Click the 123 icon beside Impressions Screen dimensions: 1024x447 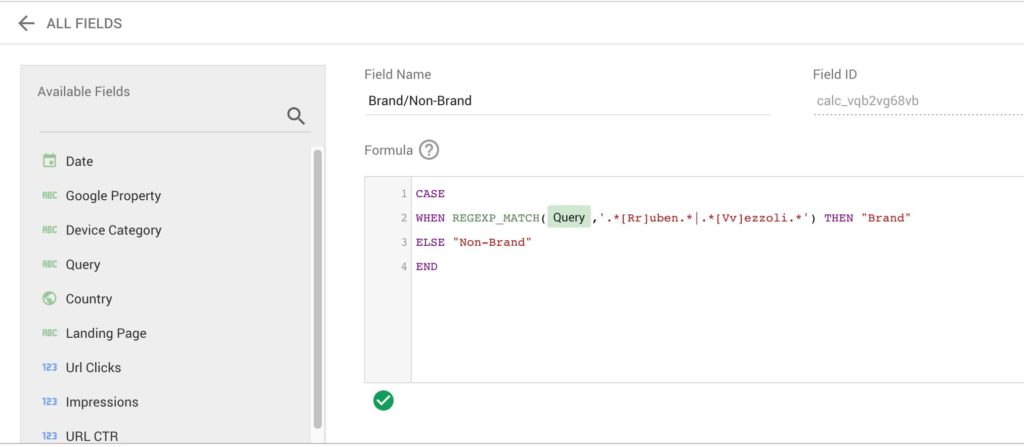(x=49, y=402)
